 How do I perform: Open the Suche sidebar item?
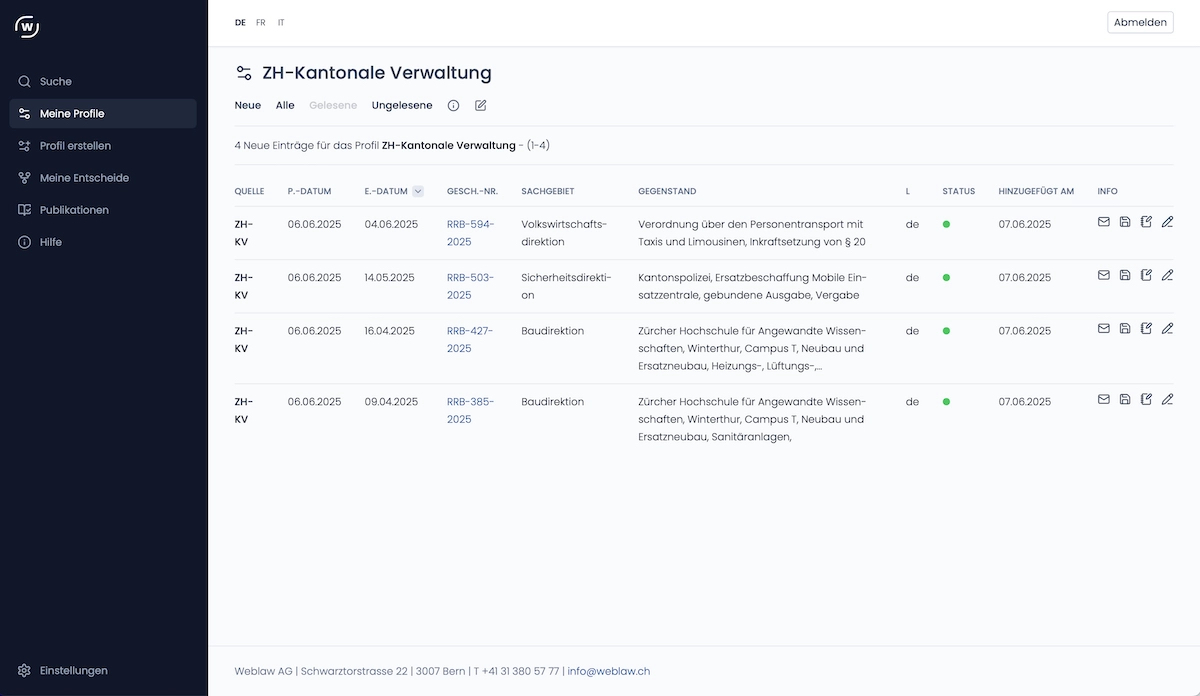point(103,81)
